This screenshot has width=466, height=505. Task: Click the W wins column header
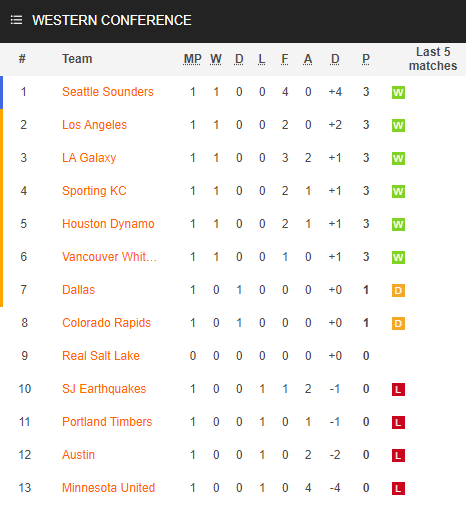tap(216, 59)
